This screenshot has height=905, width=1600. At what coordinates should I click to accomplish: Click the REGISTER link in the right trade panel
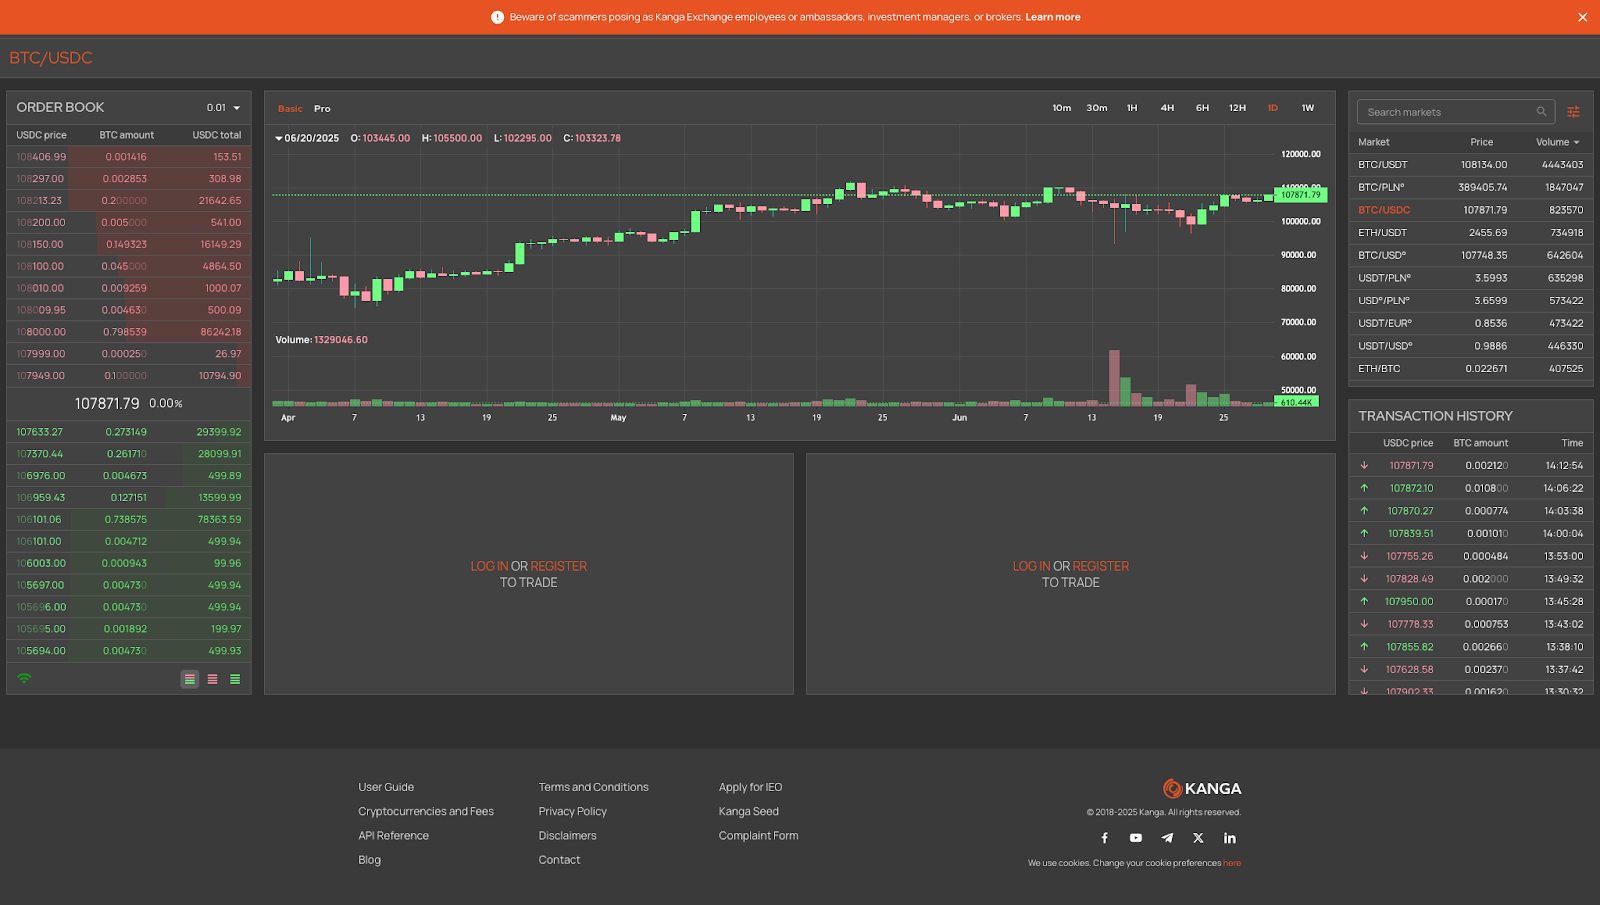coord(1100,566)
